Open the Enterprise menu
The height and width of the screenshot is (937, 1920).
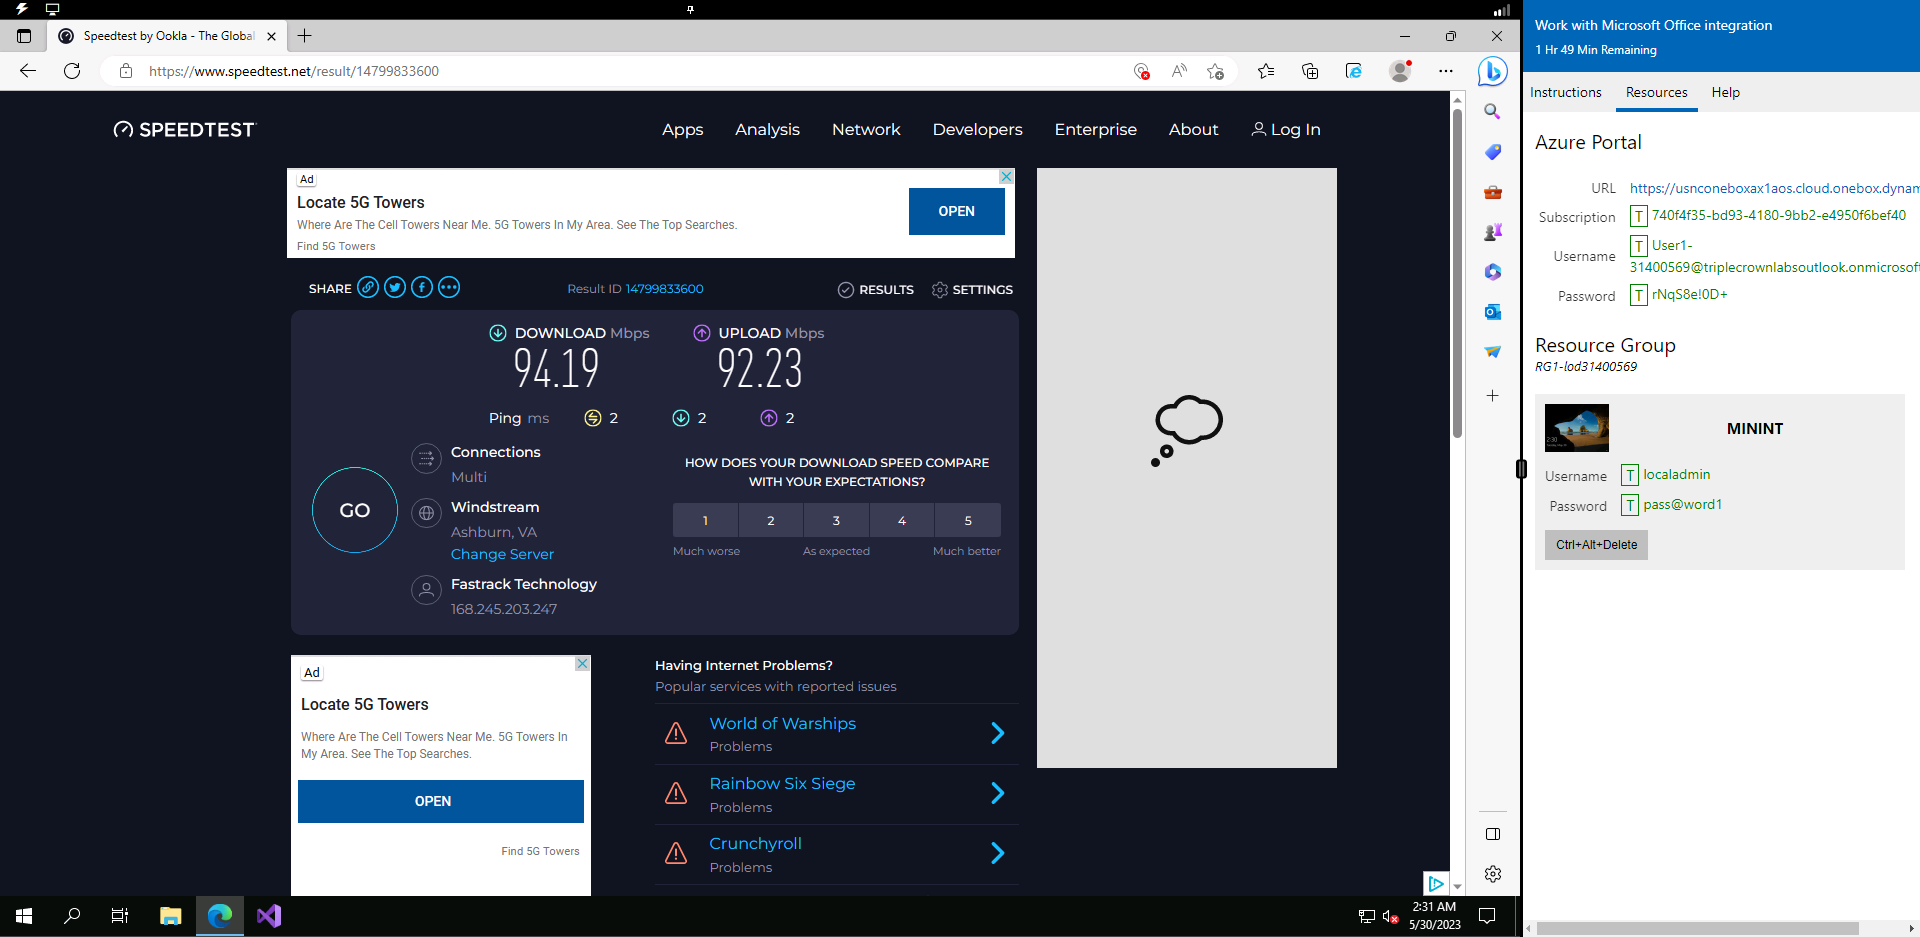(1096, 130)
